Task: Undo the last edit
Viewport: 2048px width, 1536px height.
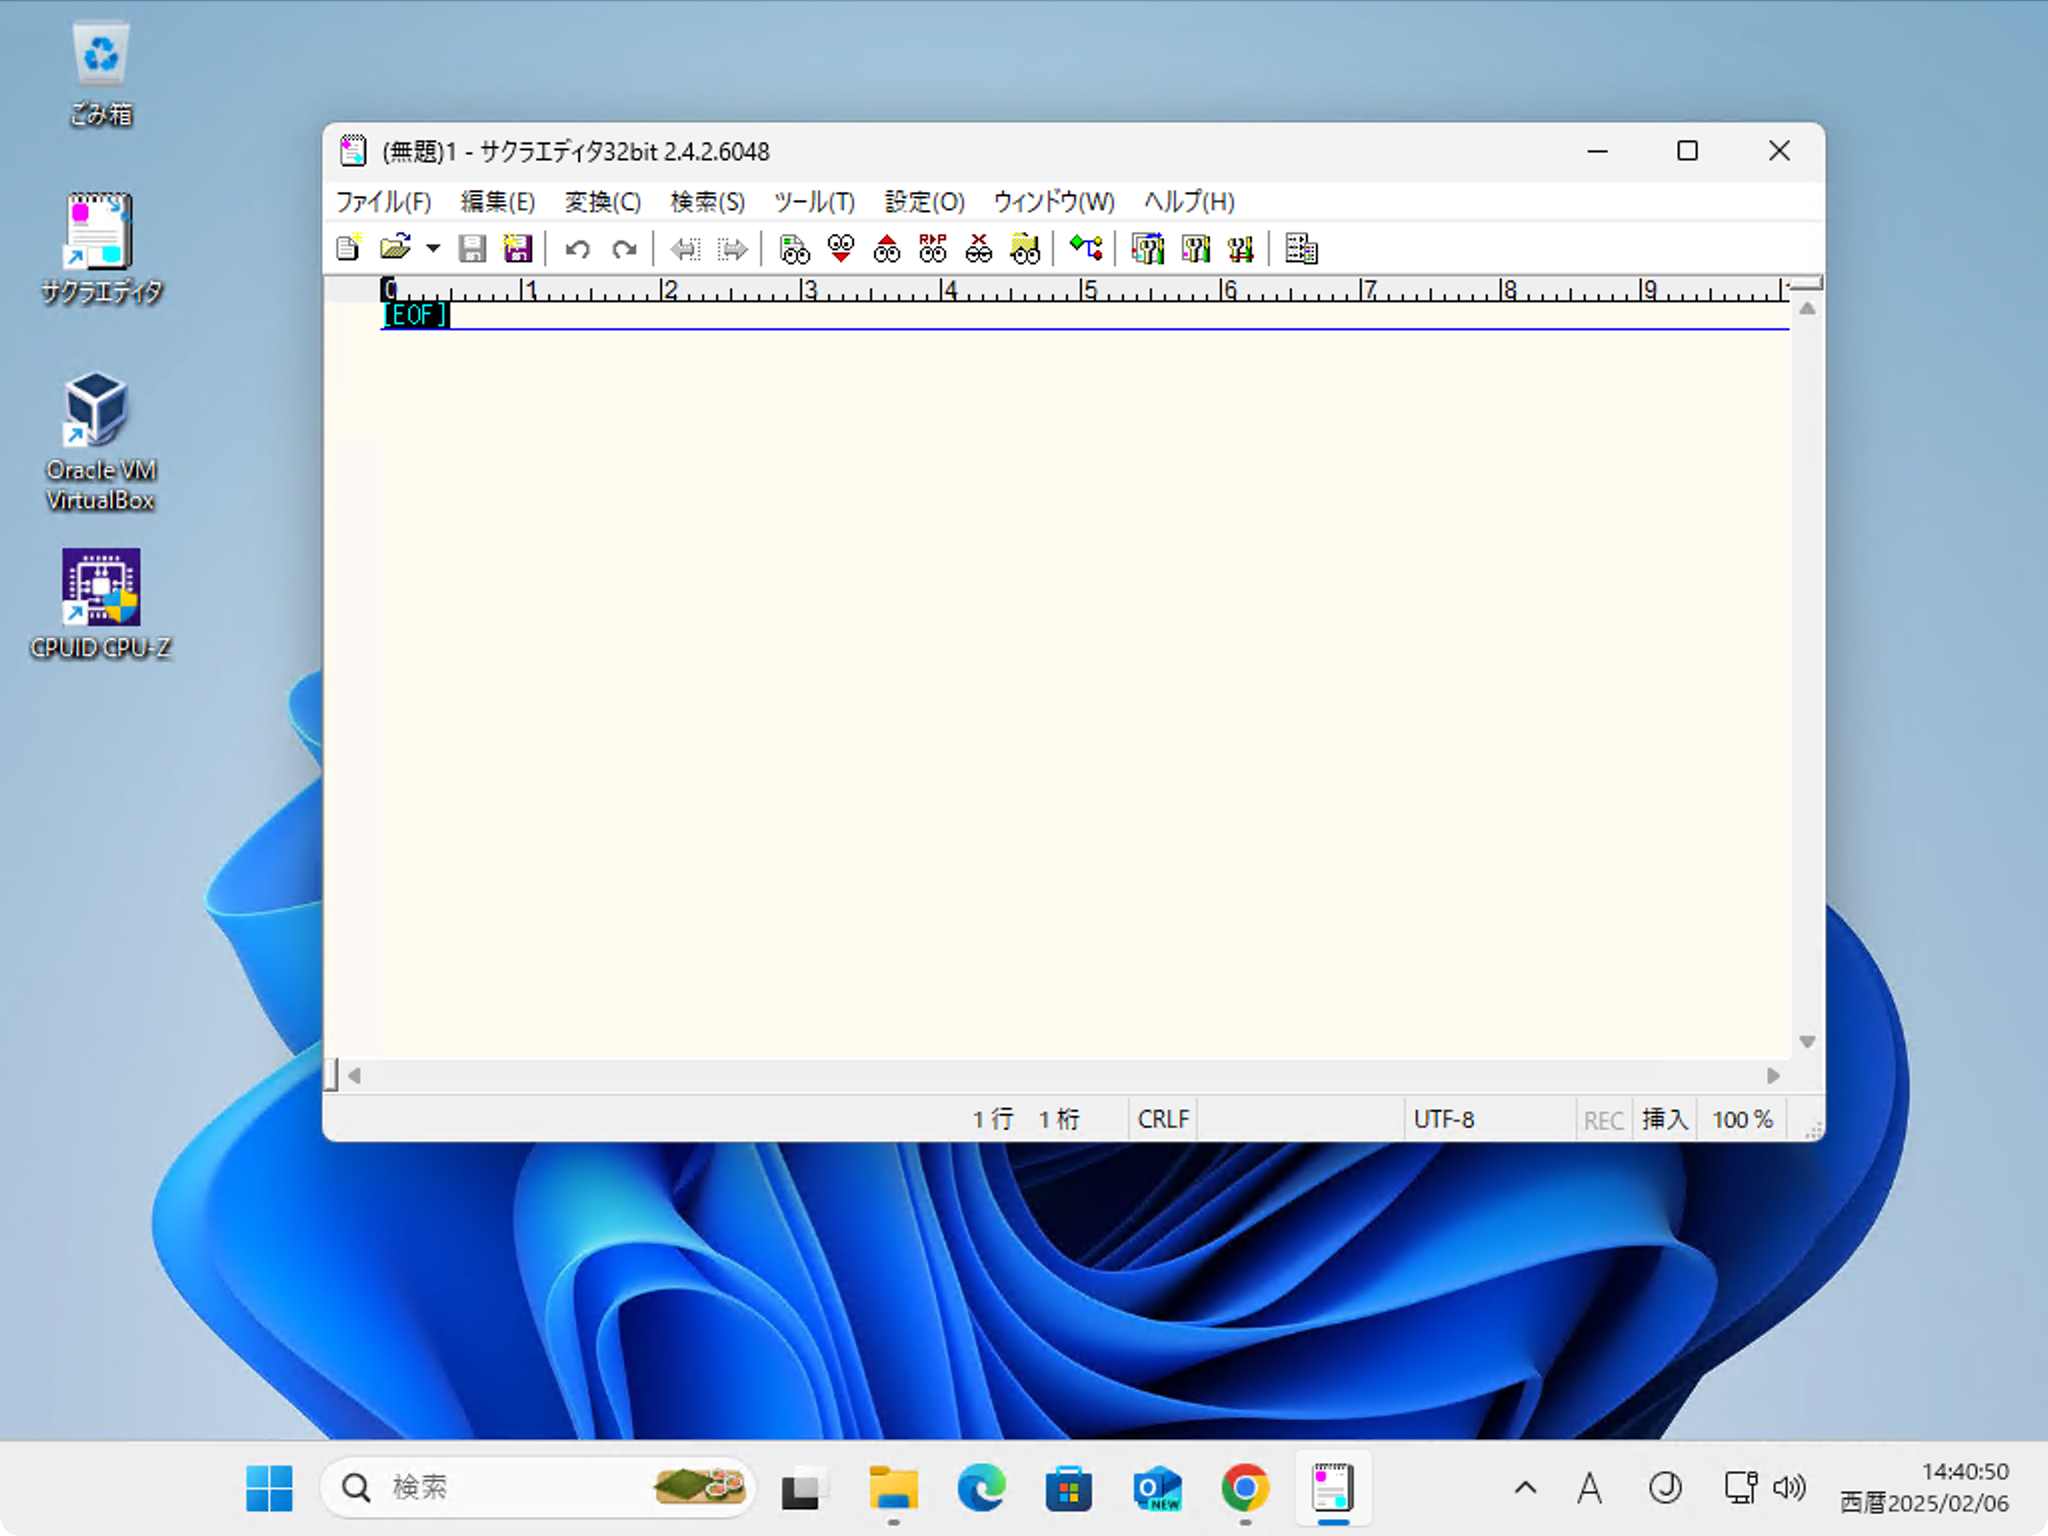Action: point(578,248)
